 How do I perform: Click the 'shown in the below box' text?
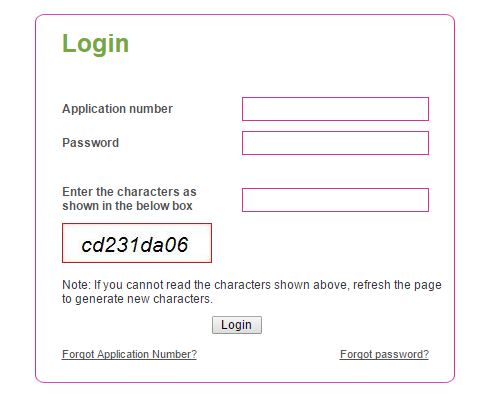pyautogui.click(x=127, y=206)
